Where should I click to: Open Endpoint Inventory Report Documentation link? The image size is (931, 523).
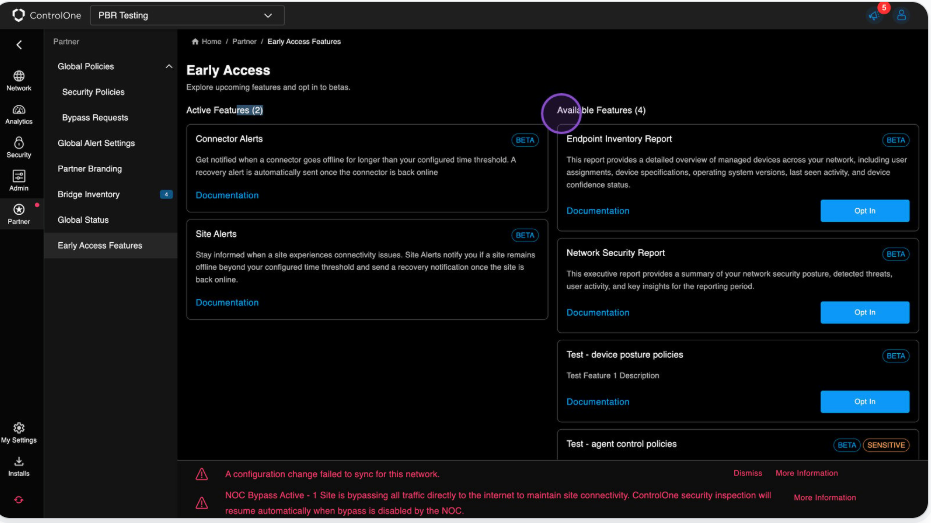tap(597, 211)
